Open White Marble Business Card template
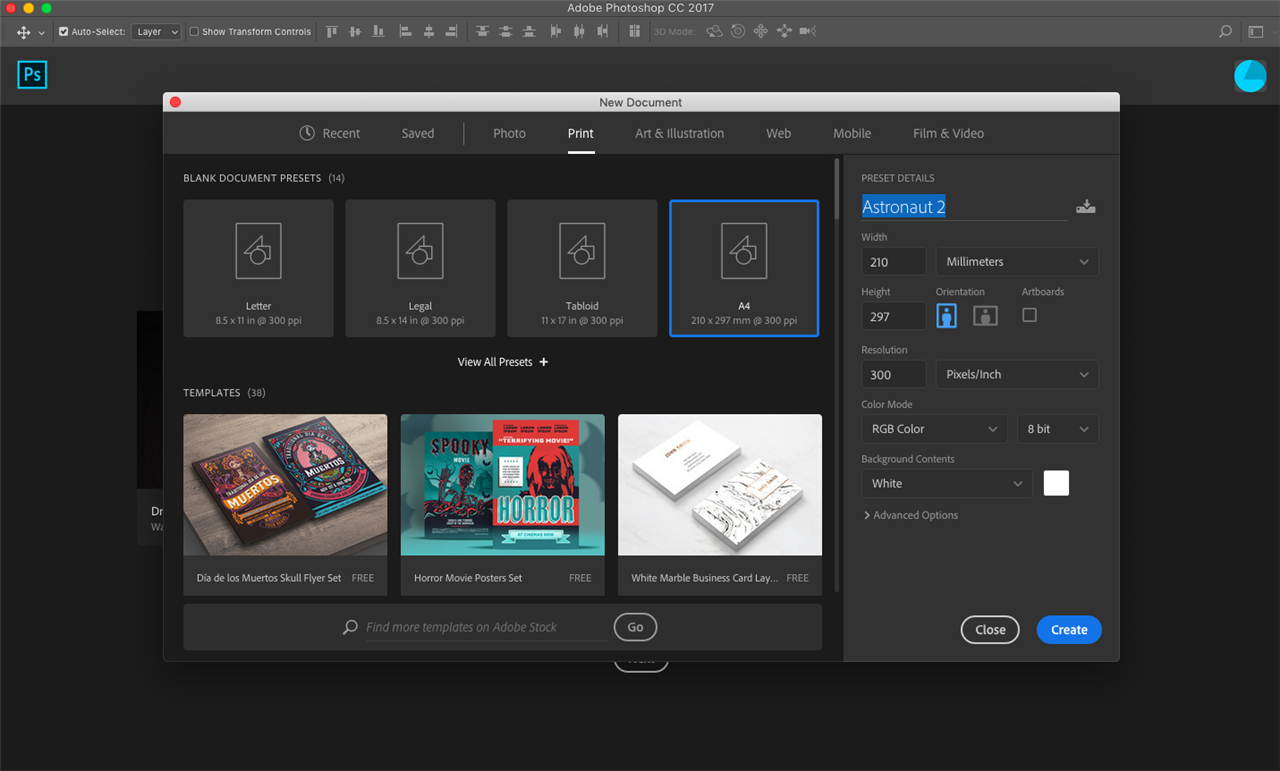Image resolution: width=1280 pixels, height=771 pixels. (x=720, y=505)
